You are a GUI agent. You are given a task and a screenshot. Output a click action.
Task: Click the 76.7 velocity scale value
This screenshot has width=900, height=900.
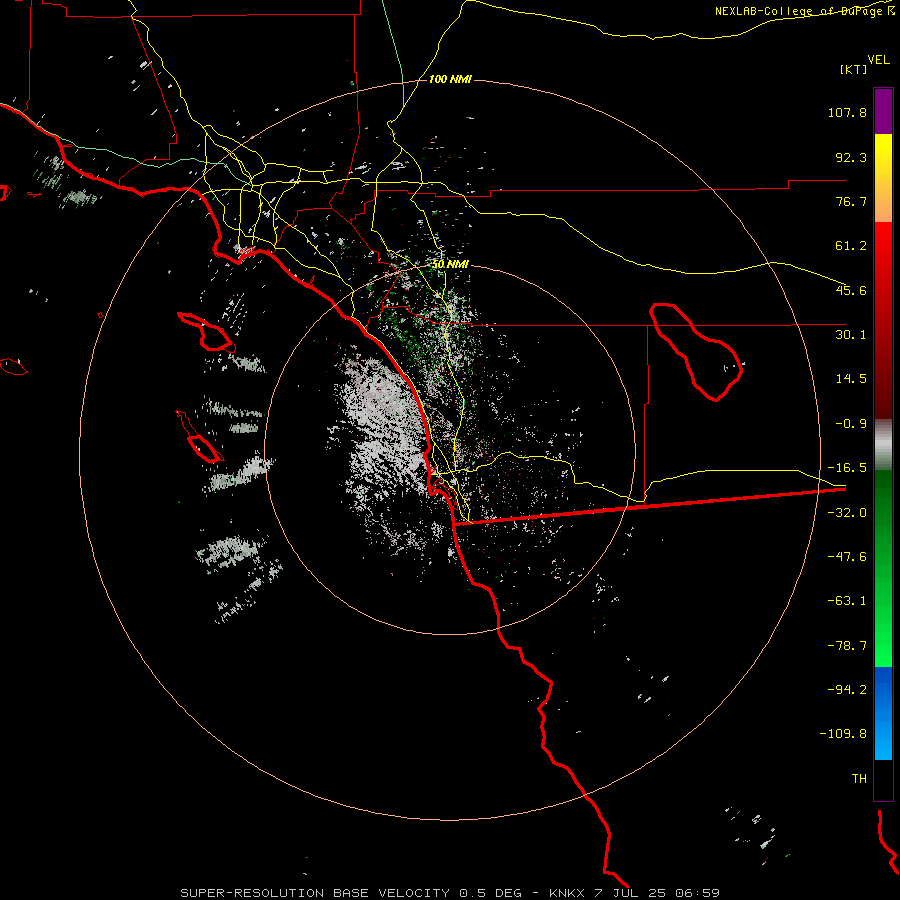click(x=851, y=201)
